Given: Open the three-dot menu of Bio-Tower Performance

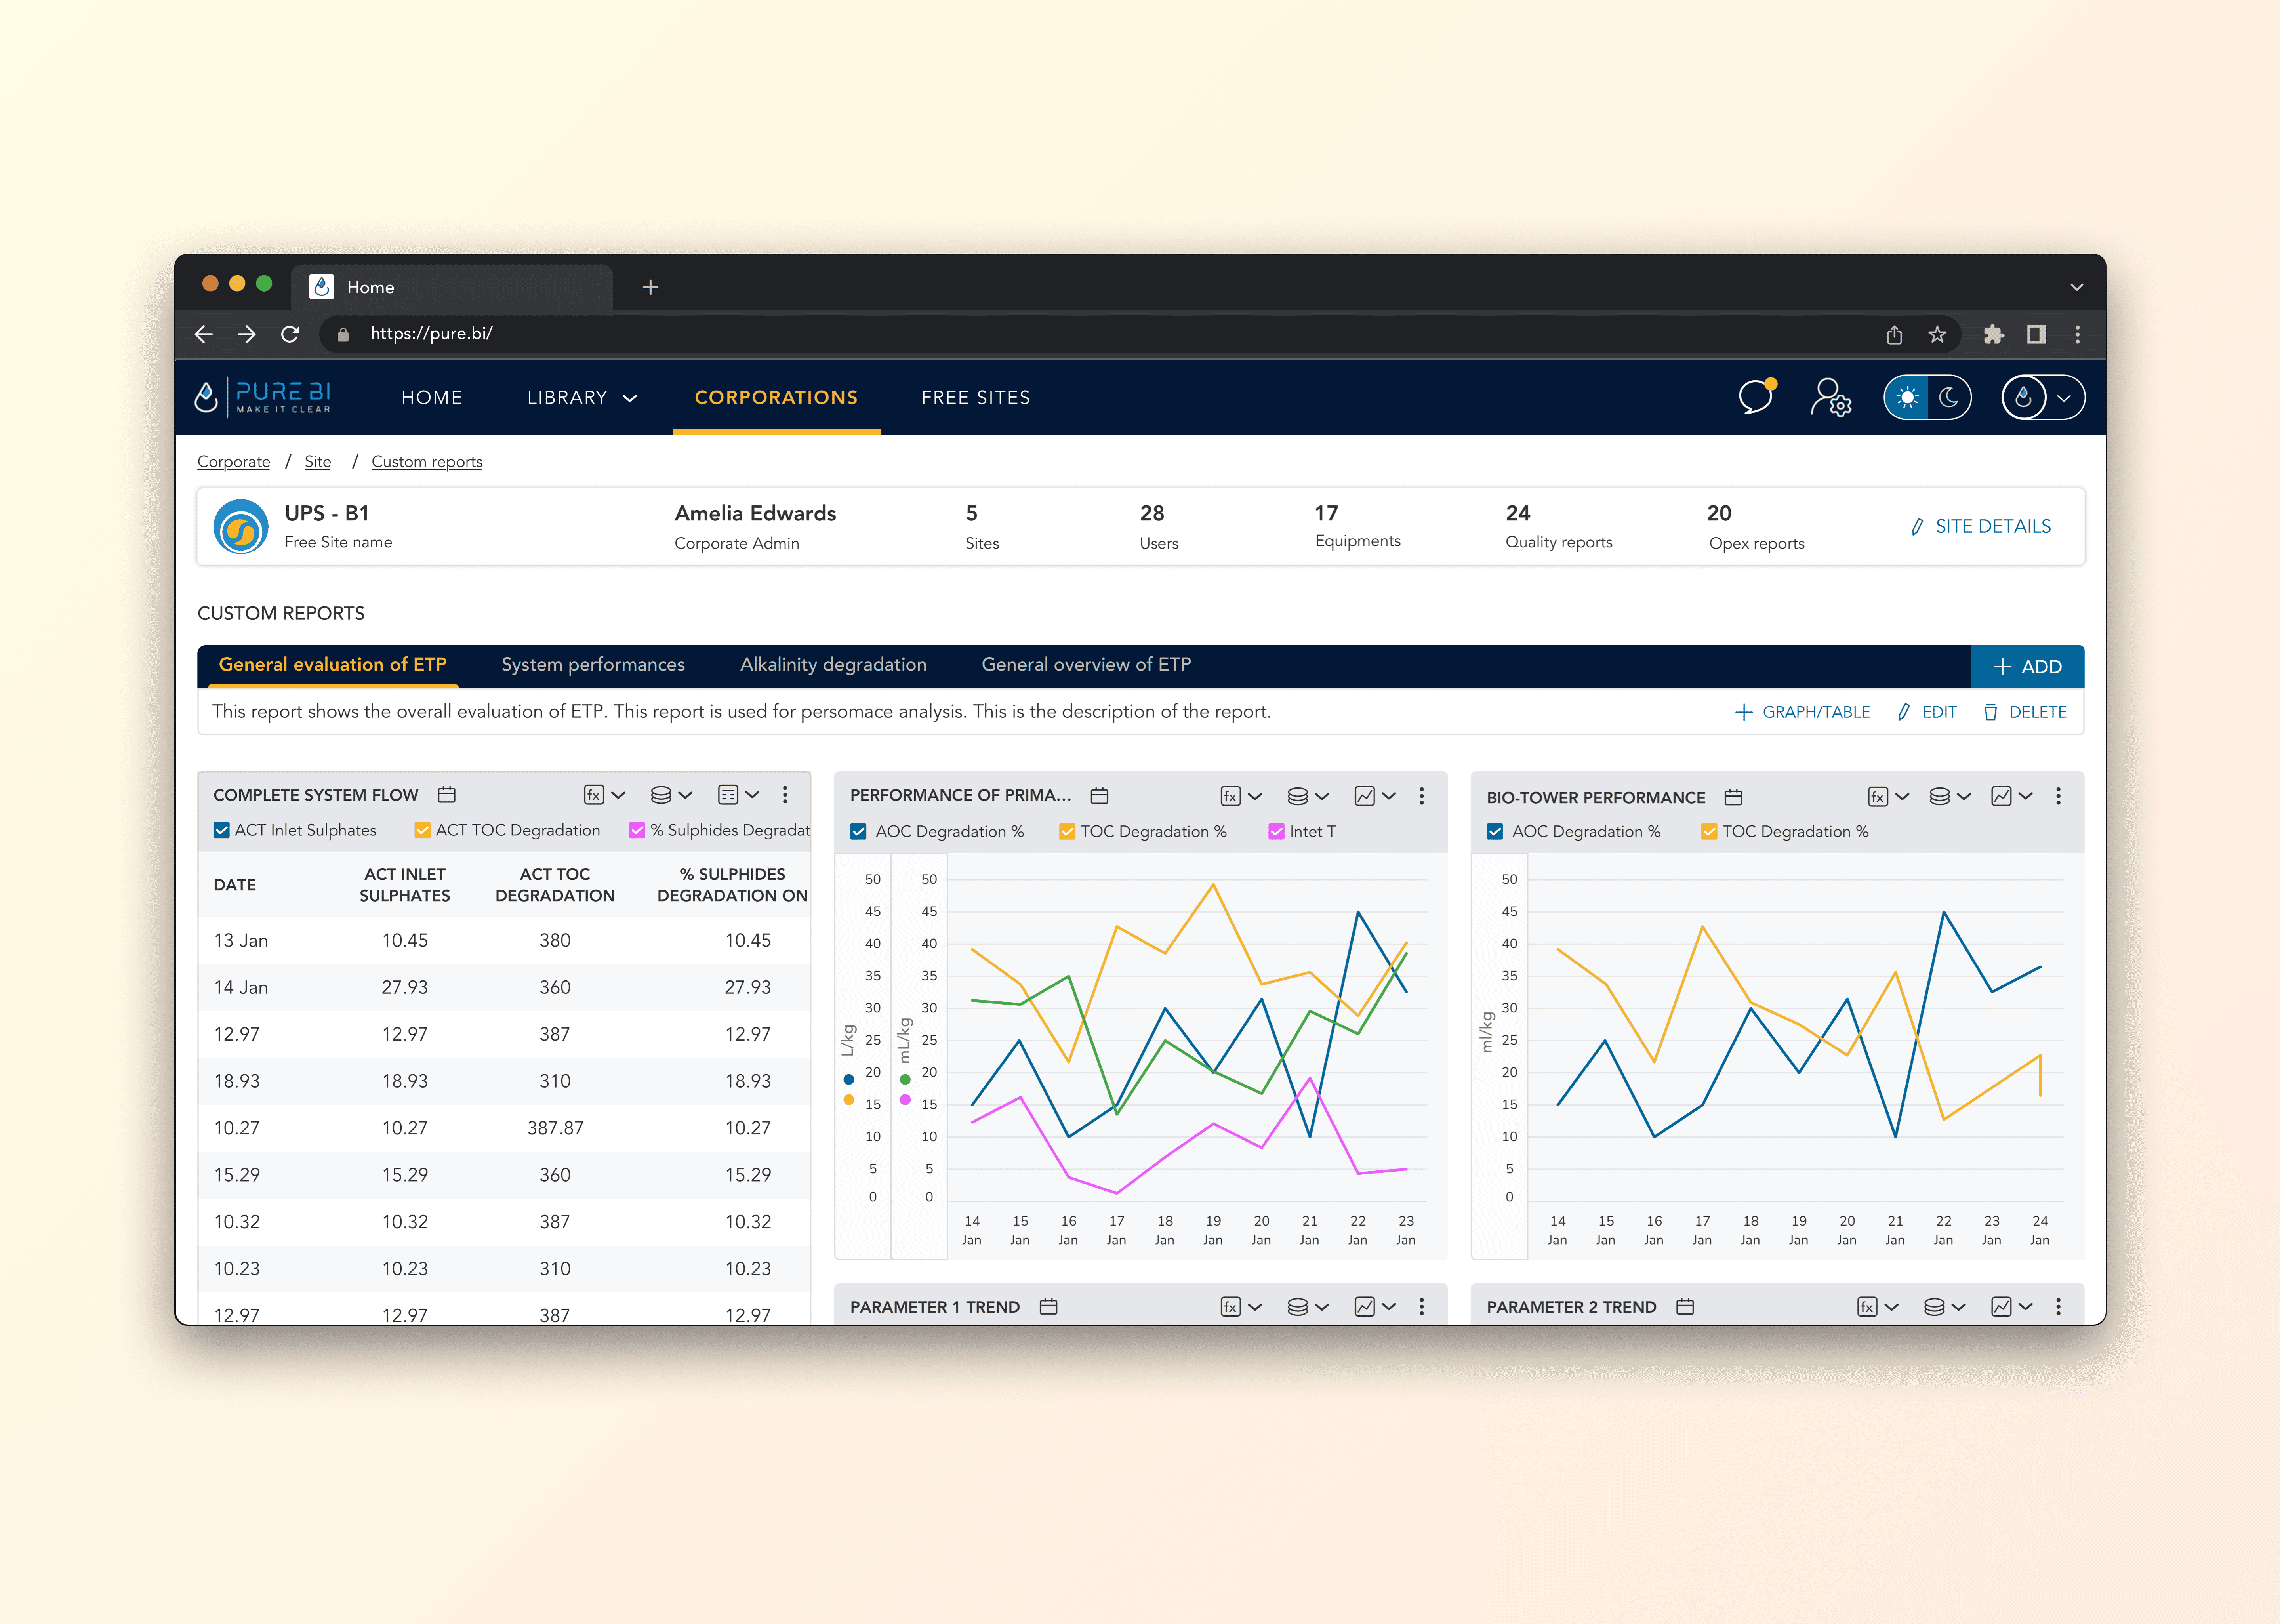Looking at the screenshot, I should point(2058,796).
